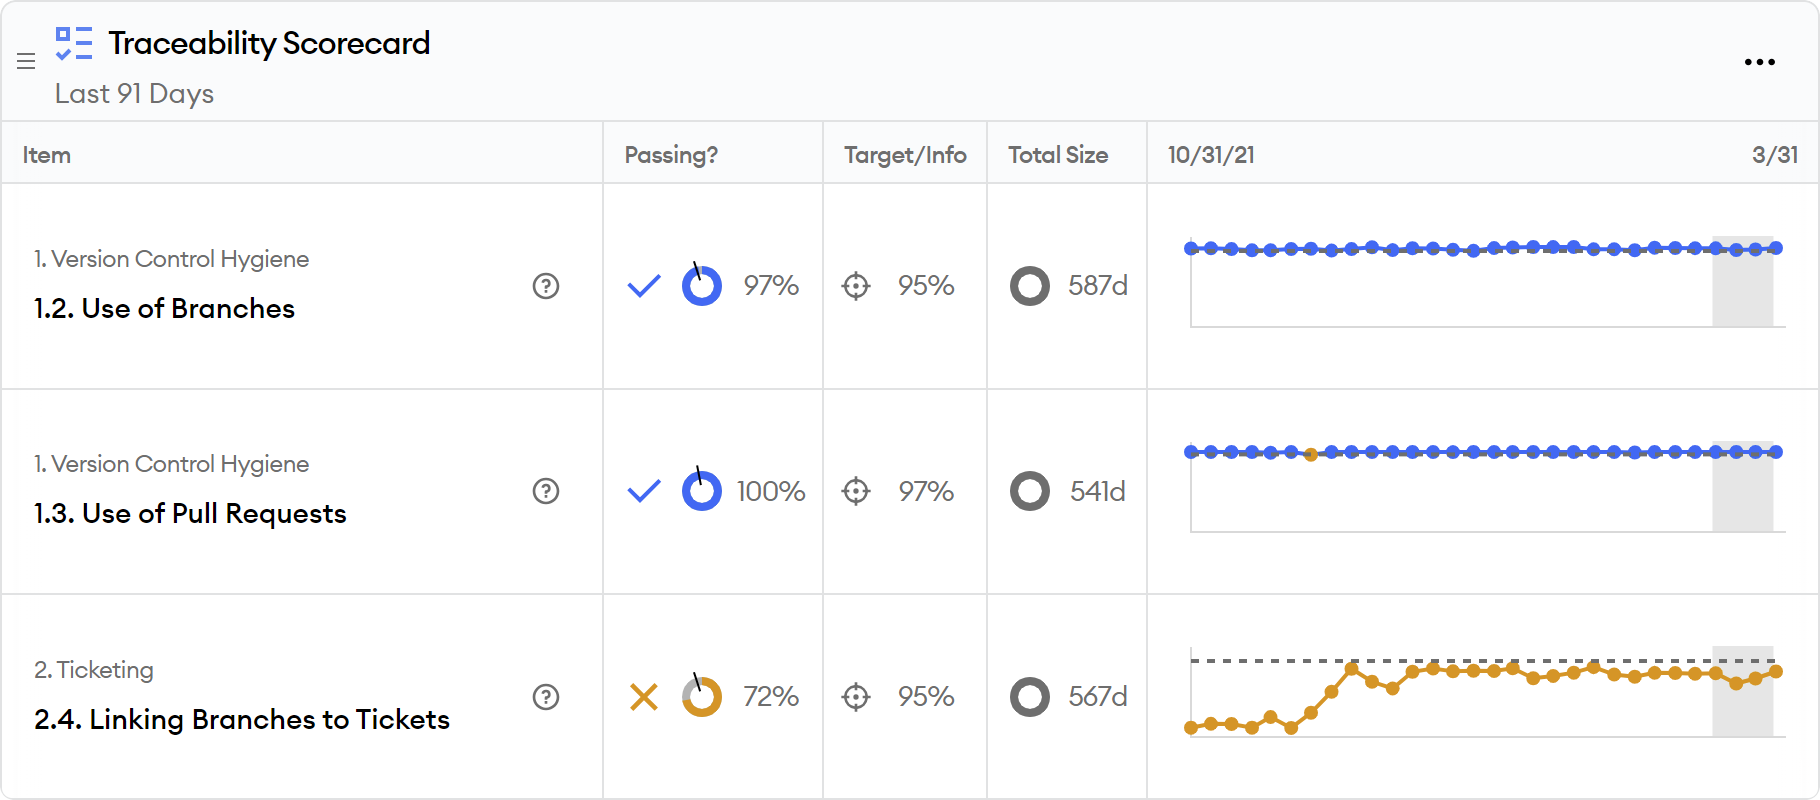Viewport: 1820px width, 800px height.
Task: Click the Last 91 Days date range label
Action: 134,94
